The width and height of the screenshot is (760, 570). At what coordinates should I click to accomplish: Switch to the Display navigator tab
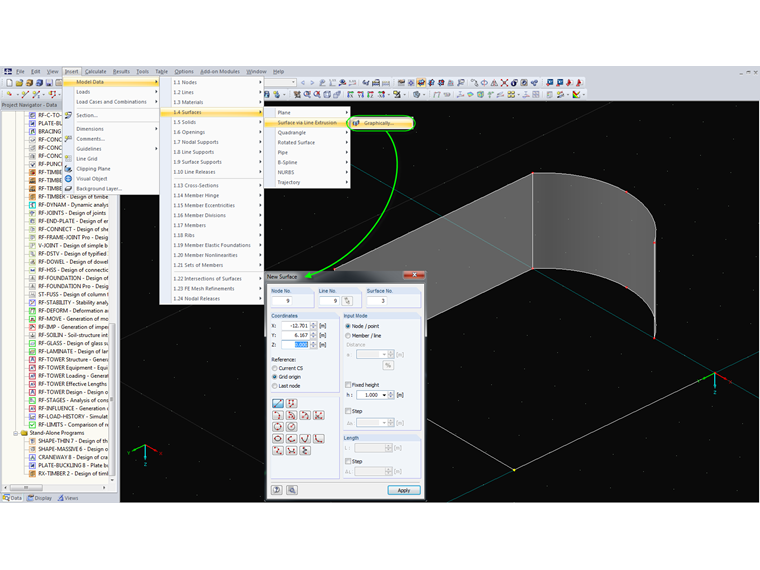click(x=40, y=498)
